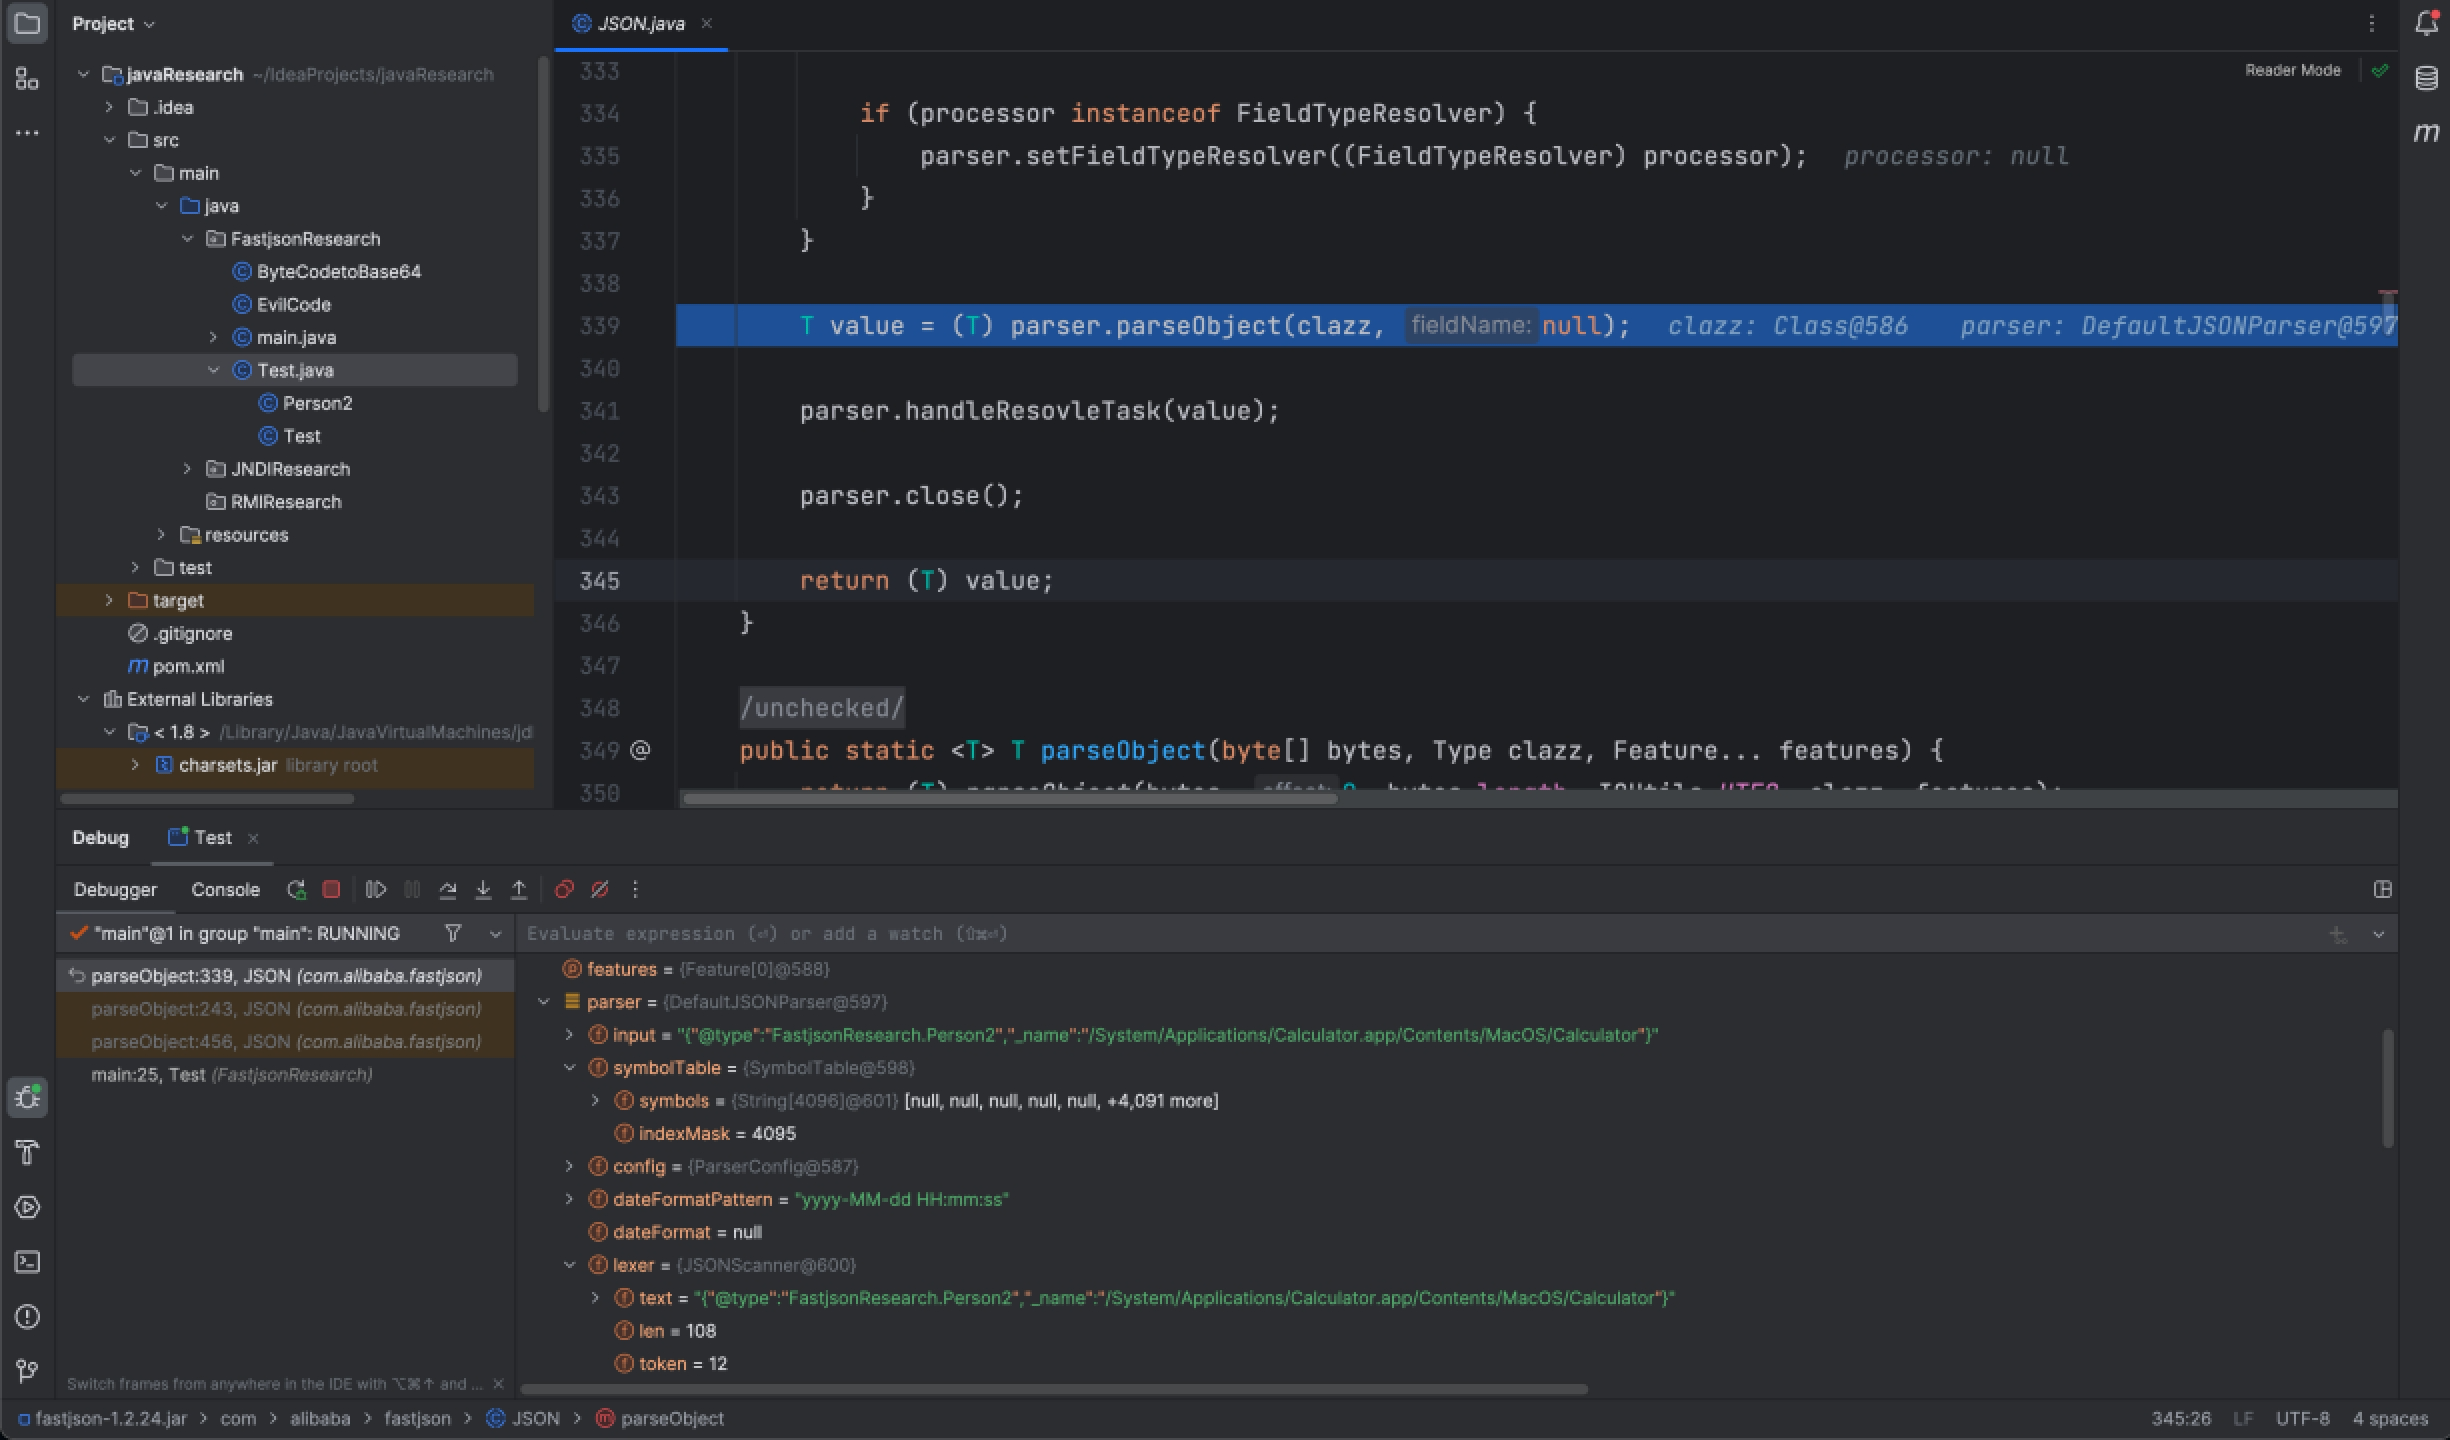Open the Build hammer tool window
This screenshot has height=1440, width=2450.
click(27, 1152)
